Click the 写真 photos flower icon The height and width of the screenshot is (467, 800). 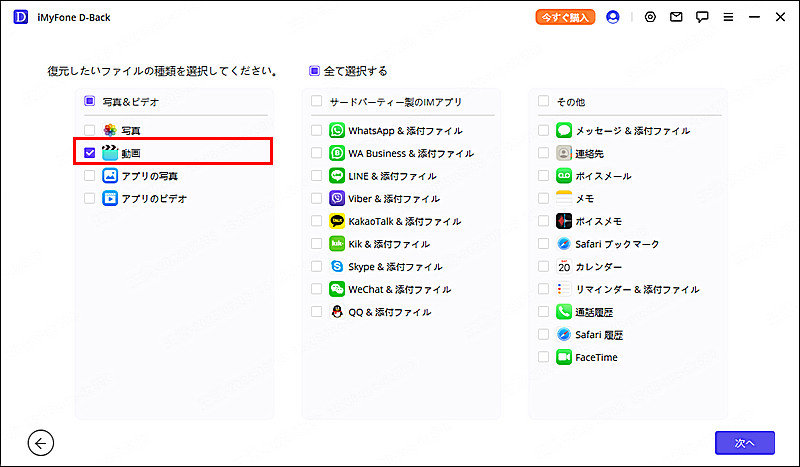(110, 130)
